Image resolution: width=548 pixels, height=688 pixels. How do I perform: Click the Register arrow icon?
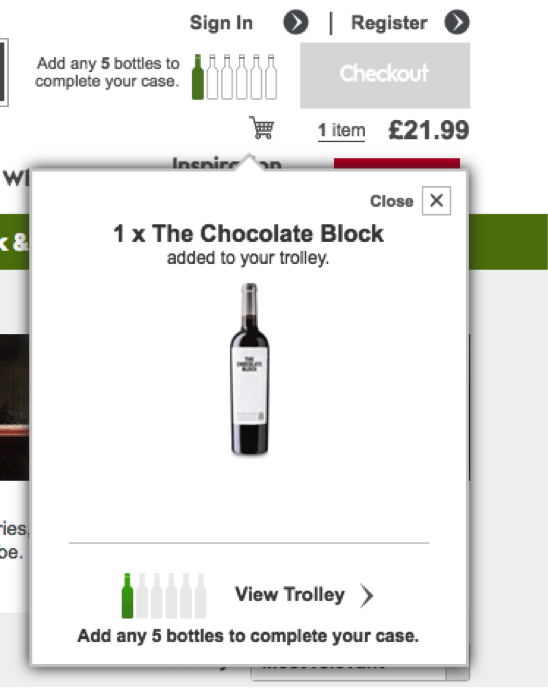tap(457, 22)
